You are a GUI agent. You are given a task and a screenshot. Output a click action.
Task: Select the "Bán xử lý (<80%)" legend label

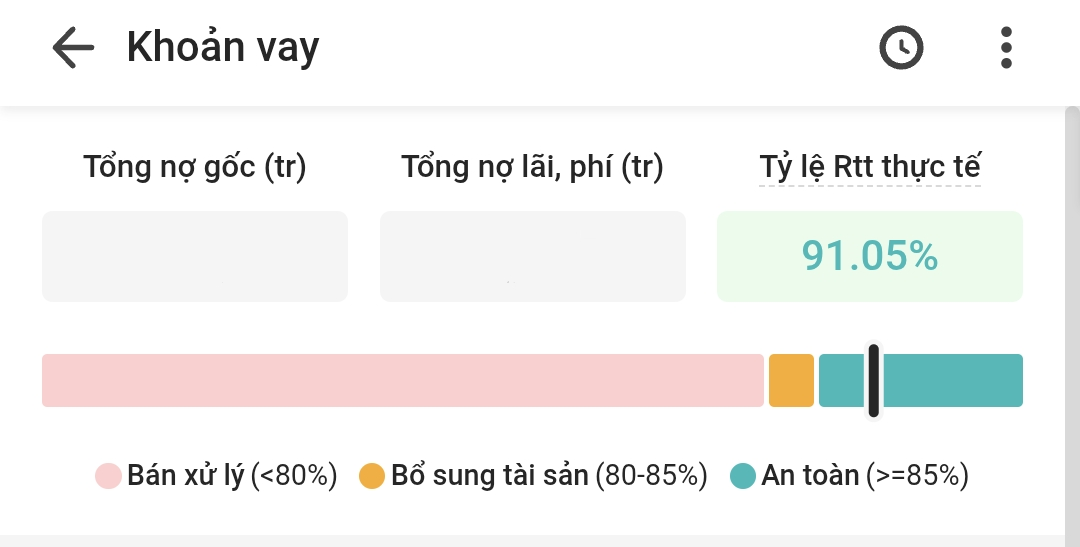click(232, 476)
